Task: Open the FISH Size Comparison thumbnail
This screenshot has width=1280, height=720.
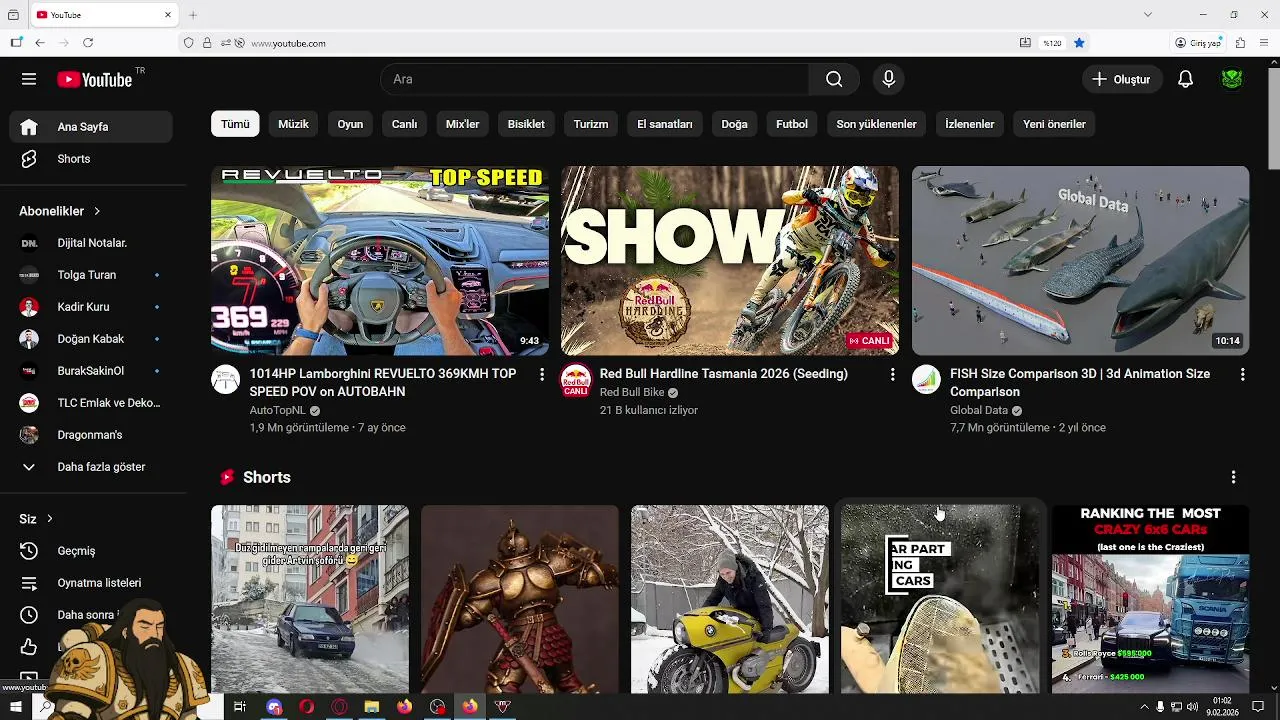Action: 1080,261
